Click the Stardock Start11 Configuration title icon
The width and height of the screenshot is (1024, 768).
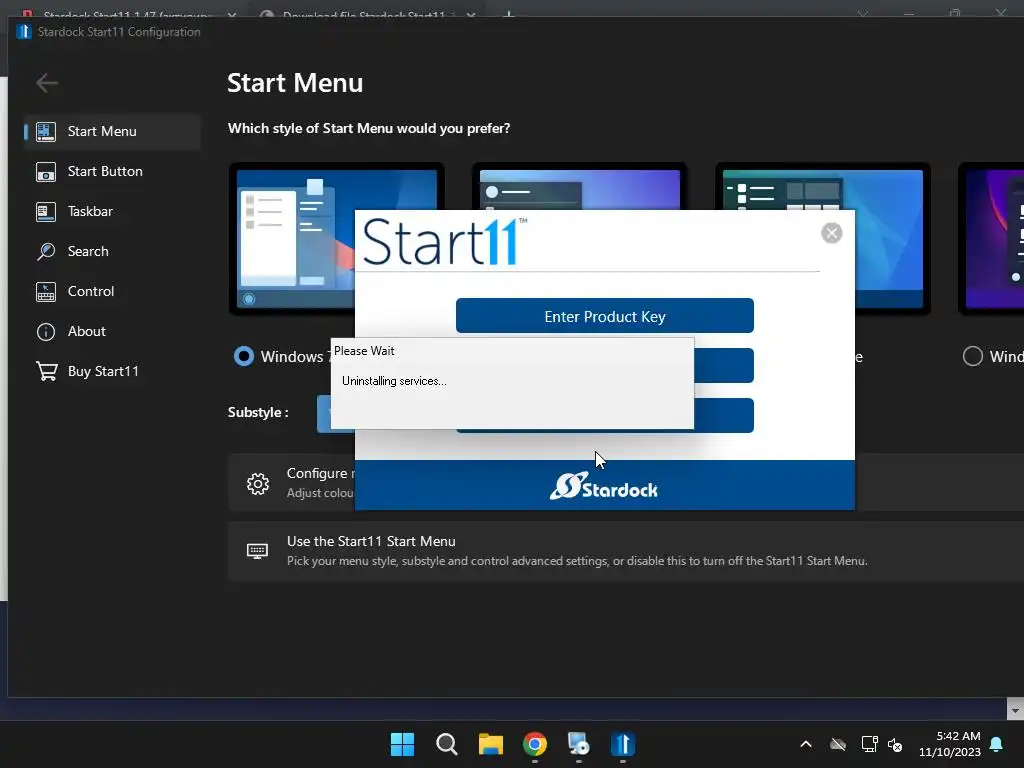pyautogui.click(x=24, y=31)
